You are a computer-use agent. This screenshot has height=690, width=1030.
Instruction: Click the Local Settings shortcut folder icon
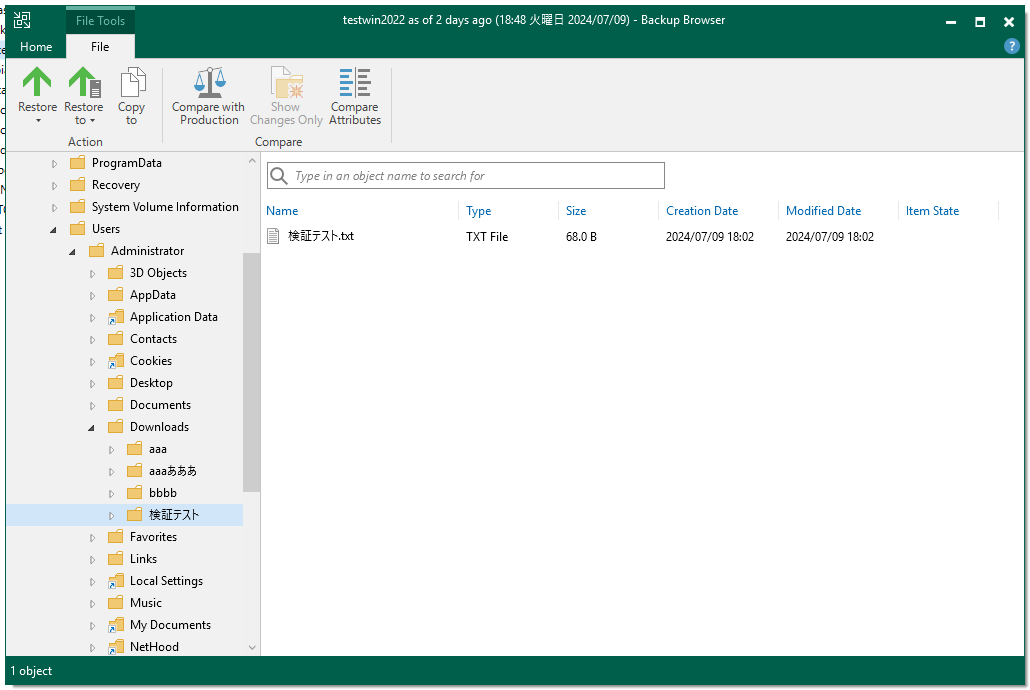coord(116,581)
